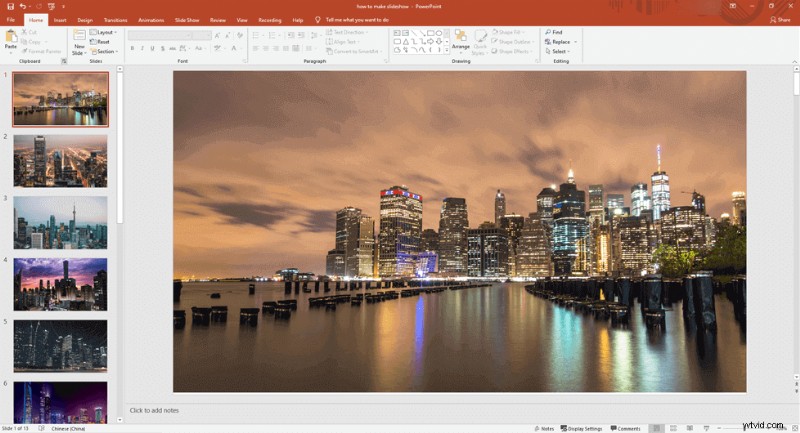Select the Oval shape in gallery
Viewport: 800px width, 433px height.
pos(439,33)
